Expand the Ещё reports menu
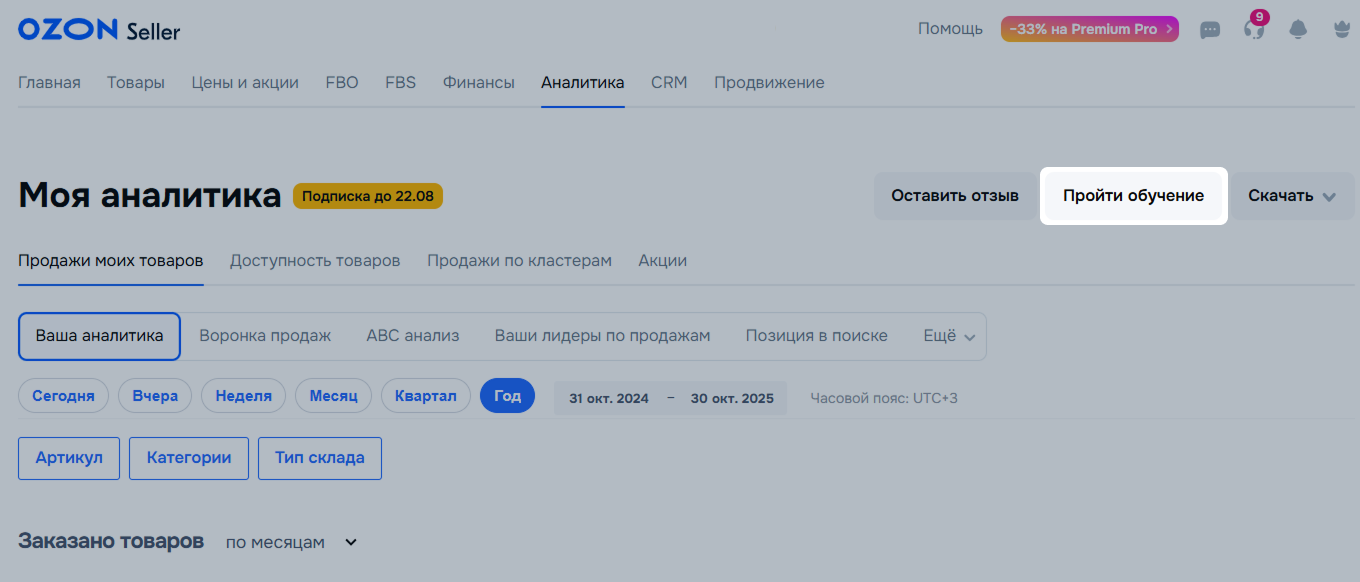The width and height of the screenshot is (1360, 582). point(949,336)
